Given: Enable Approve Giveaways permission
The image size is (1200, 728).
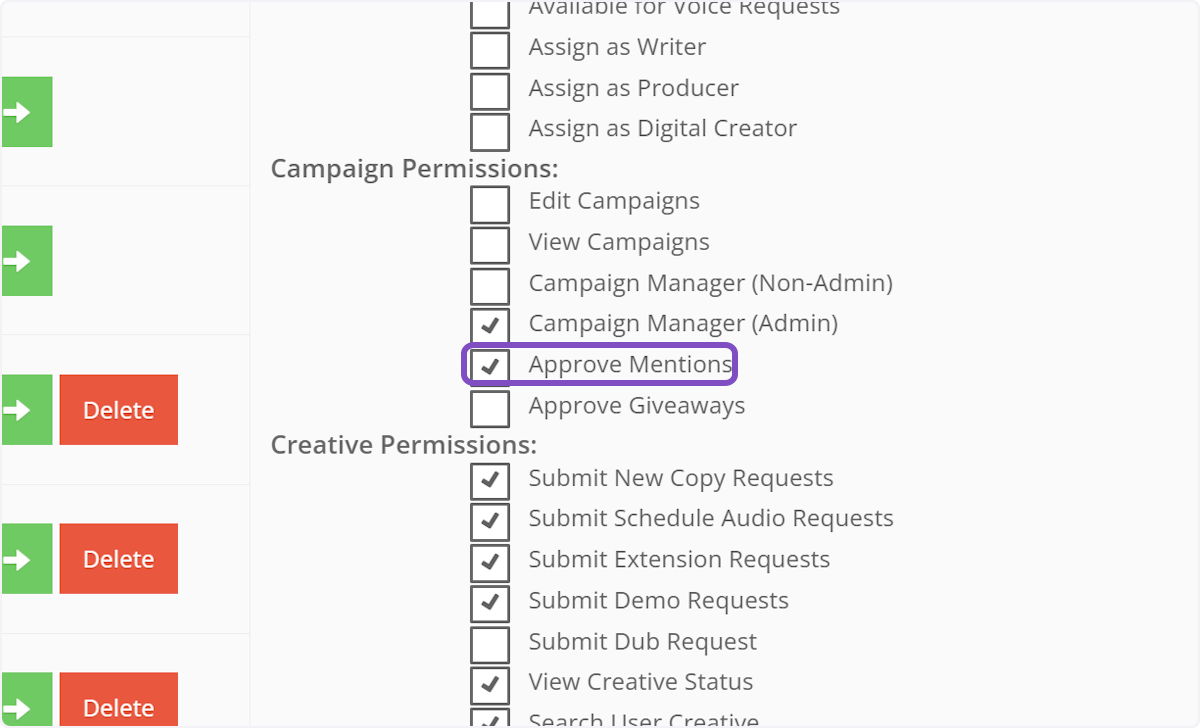Looking at the screenshot, I should [x=490, y=407].
